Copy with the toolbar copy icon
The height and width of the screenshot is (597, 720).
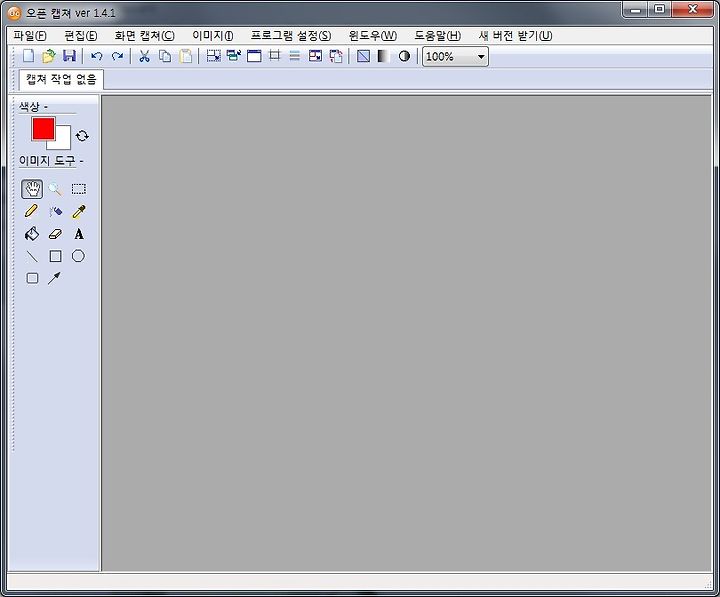165,56
